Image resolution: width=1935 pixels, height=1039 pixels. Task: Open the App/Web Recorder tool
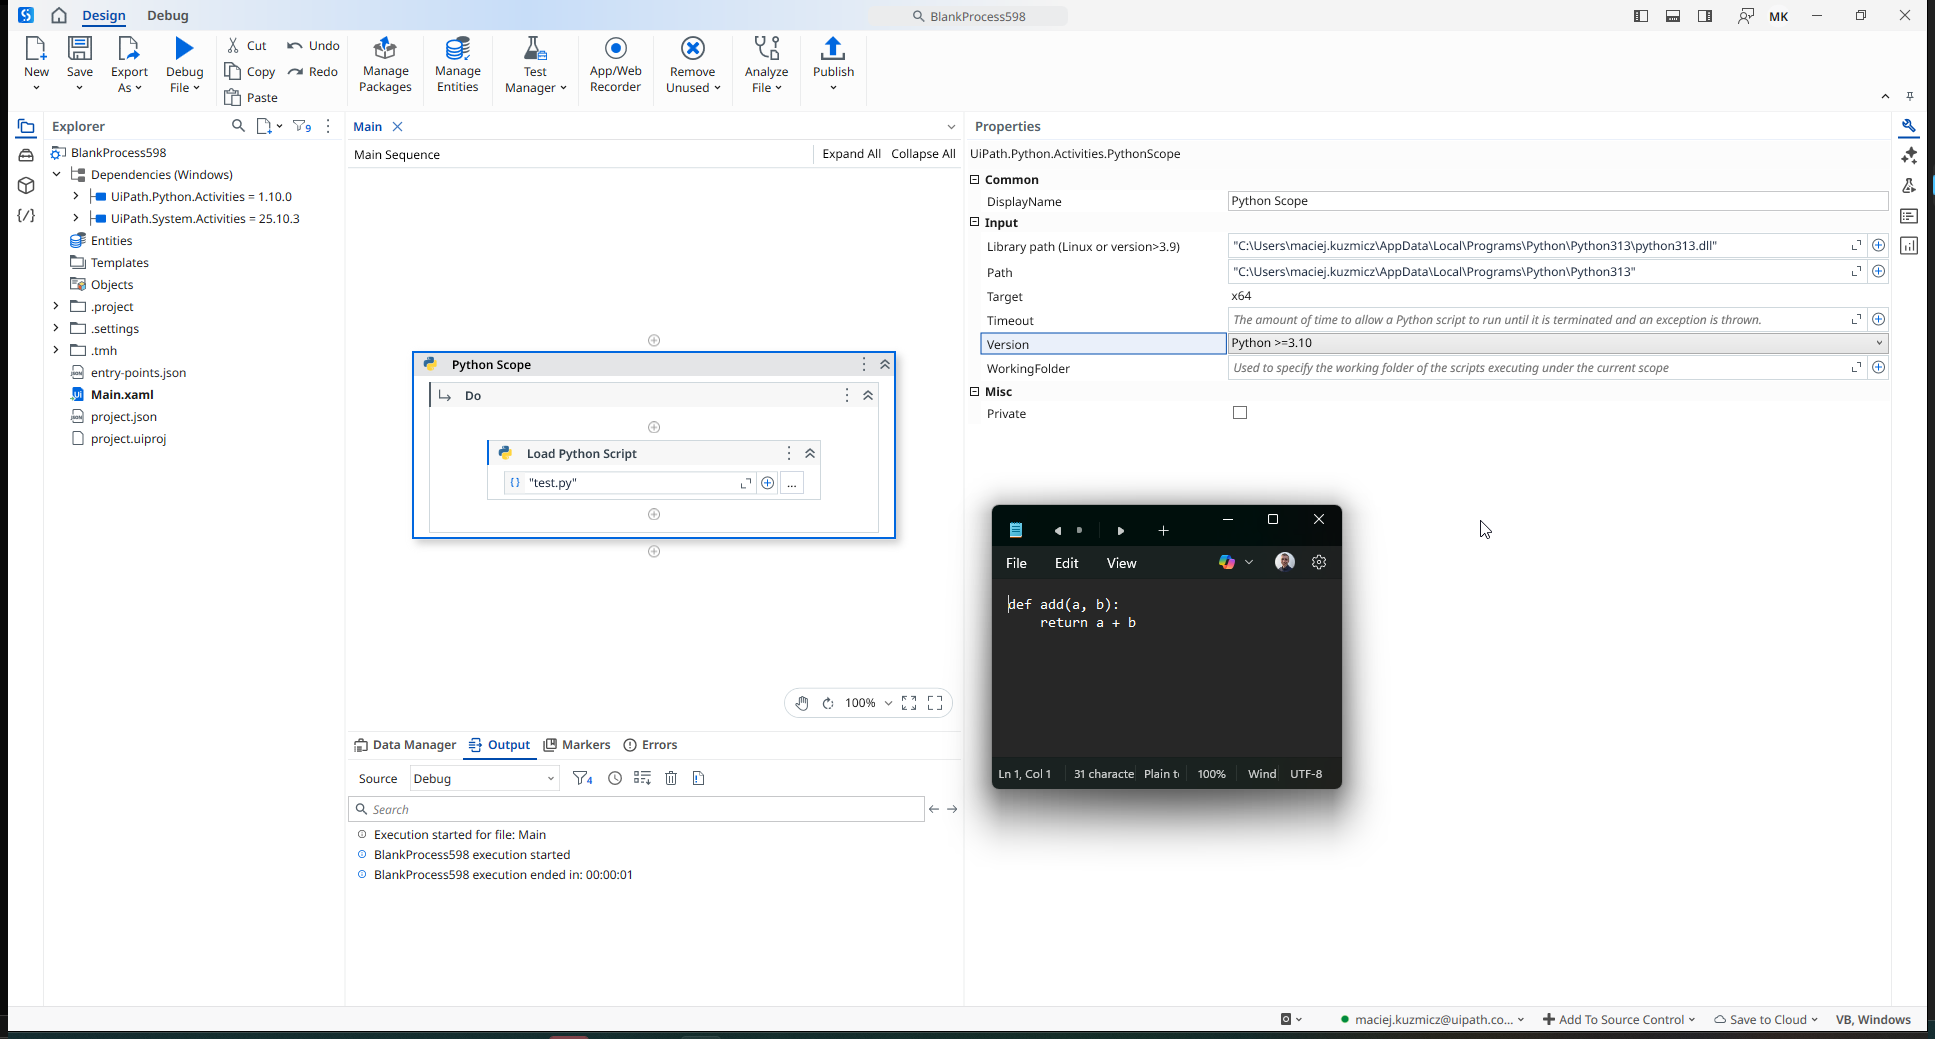615,65
